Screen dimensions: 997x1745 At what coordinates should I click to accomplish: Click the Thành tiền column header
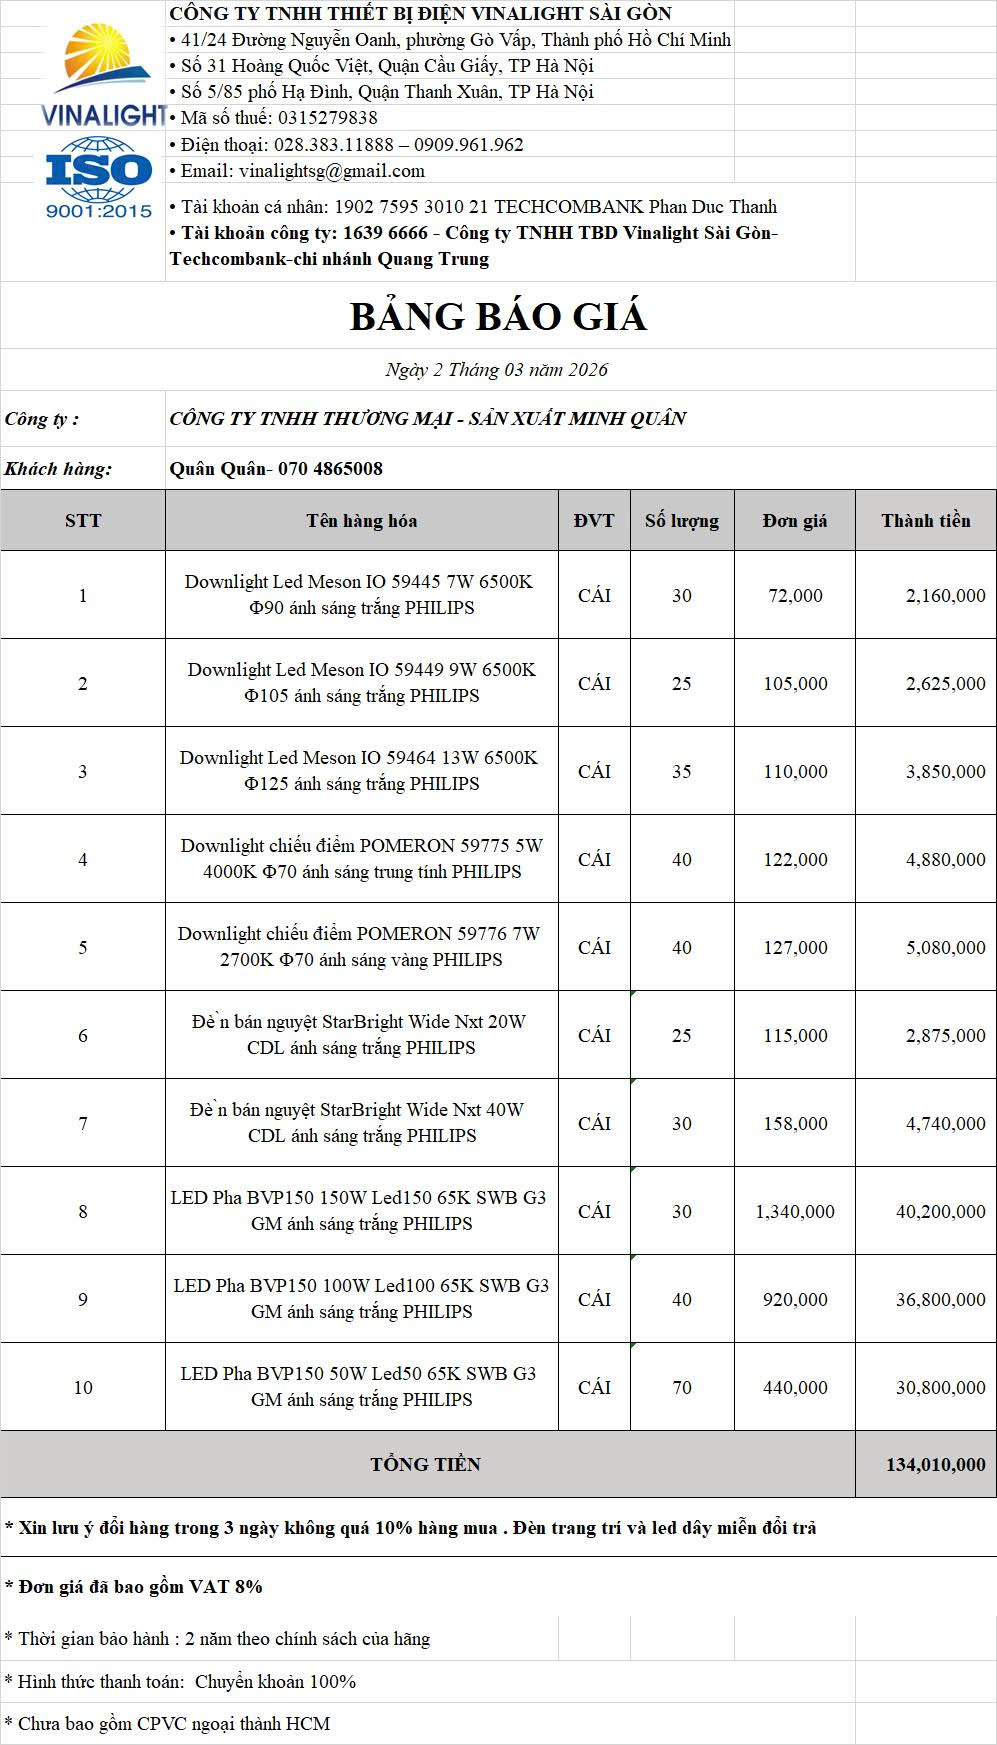(926, 520)
